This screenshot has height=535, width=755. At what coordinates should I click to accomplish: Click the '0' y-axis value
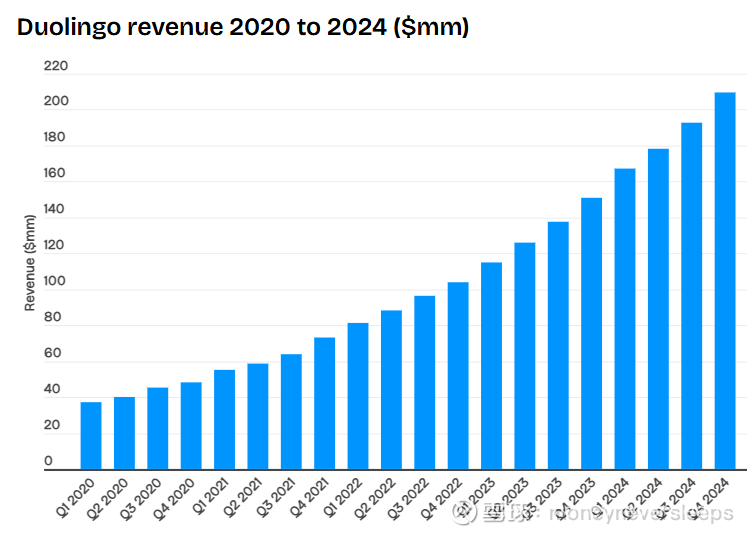[x=48, y=461]
